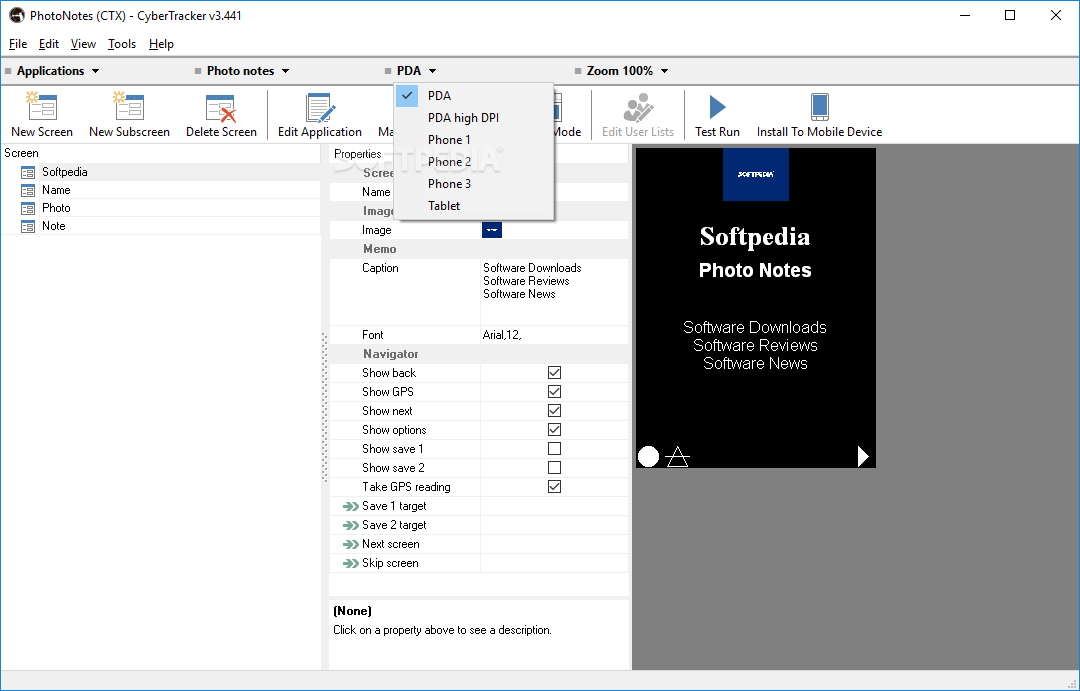
Task: Click the Skip screen value cell
Action: click(x=554, y=564)
